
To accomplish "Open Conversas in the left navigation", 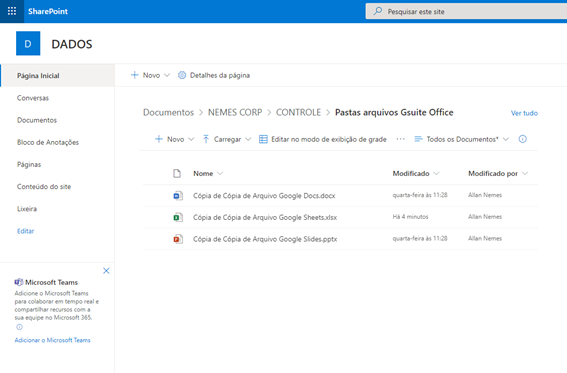I will coord(33,98).
